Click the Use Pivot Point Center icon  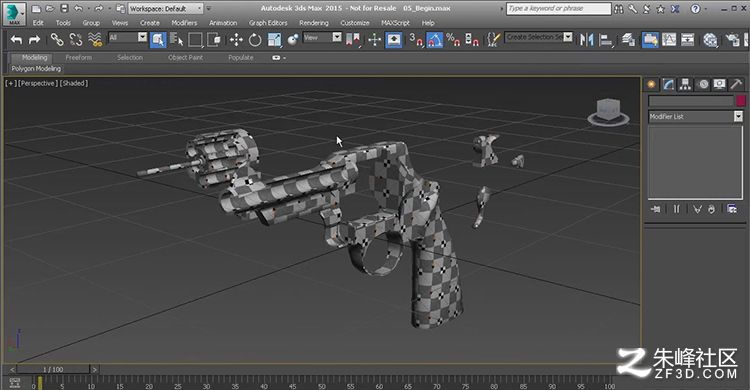pyautogui.click(x=353, y=40)
